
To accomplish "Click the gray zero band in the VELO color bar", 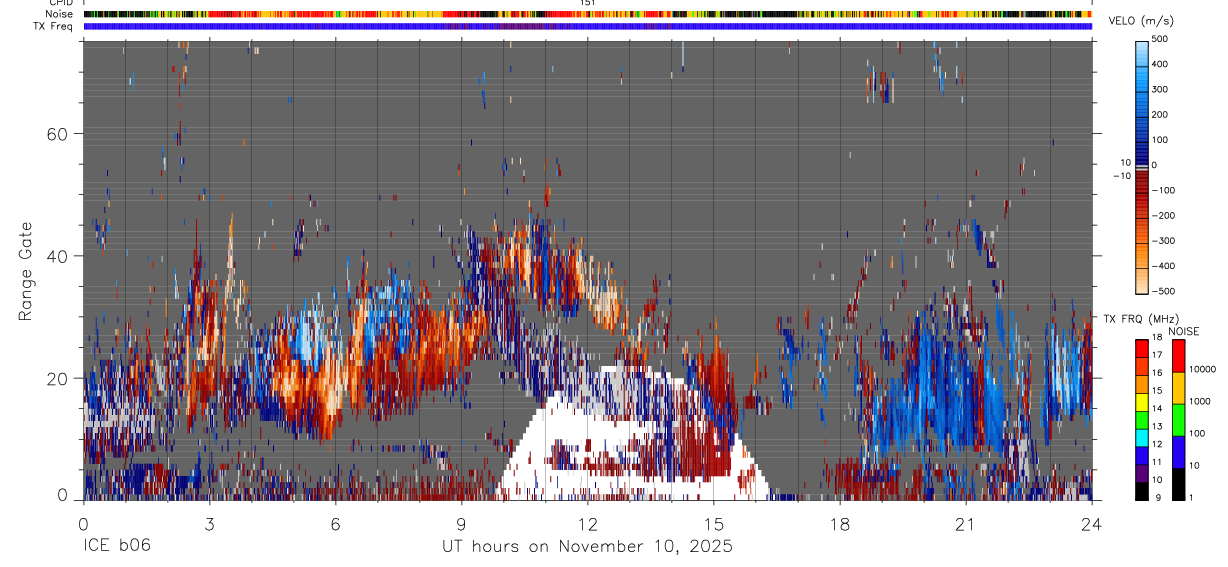I will pos(1142,166).
